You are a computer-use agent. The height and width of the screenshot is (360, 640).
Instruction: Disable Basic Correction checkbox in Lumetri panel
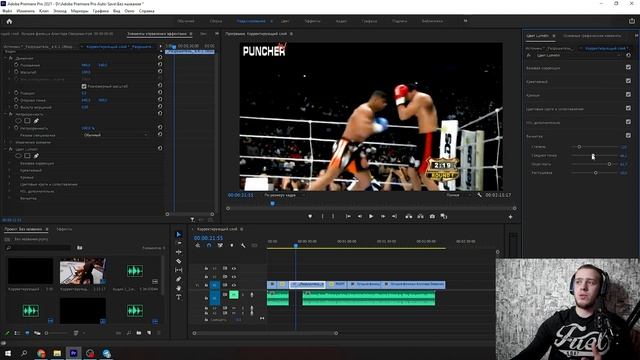coord(628,67)
